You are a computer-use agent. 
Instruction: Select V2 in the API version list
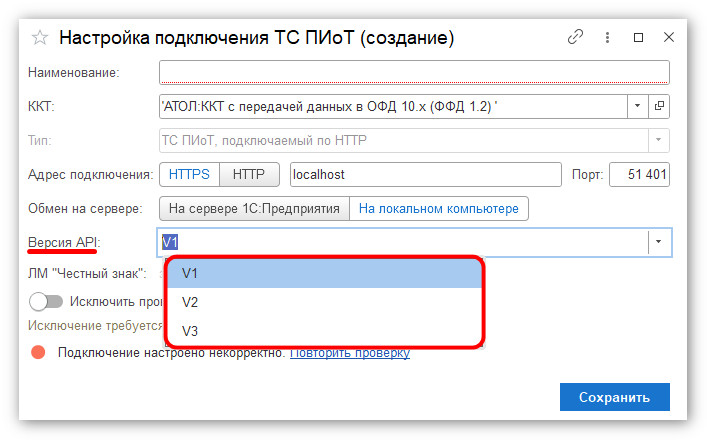tap(324, 302)
